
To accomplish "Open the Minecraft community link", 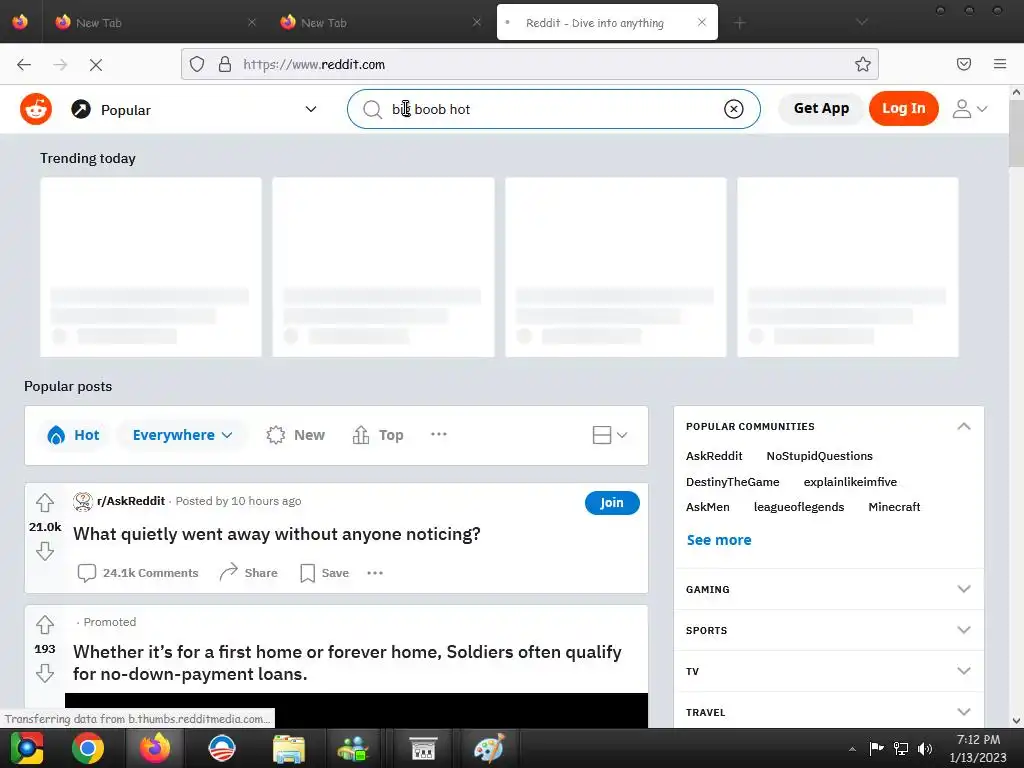I will click(x=894, y=507).
